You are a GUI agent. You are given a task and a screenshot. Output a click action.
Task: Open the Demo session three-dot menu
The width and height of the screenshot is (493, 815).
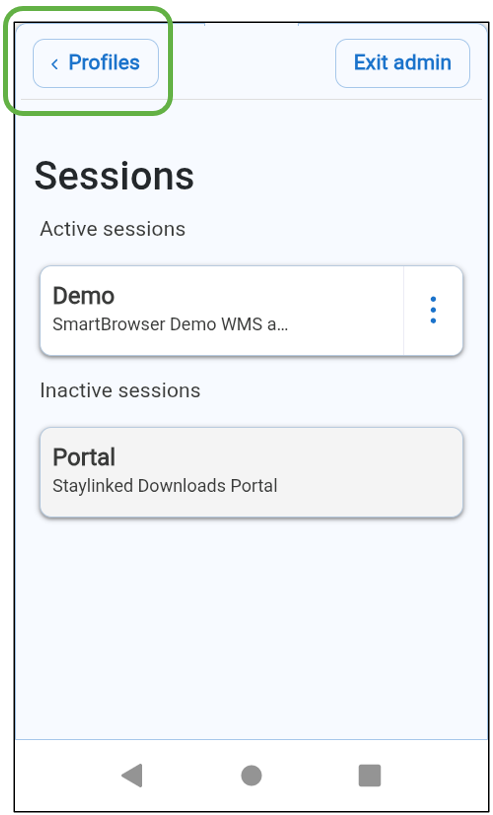(433, 310)
